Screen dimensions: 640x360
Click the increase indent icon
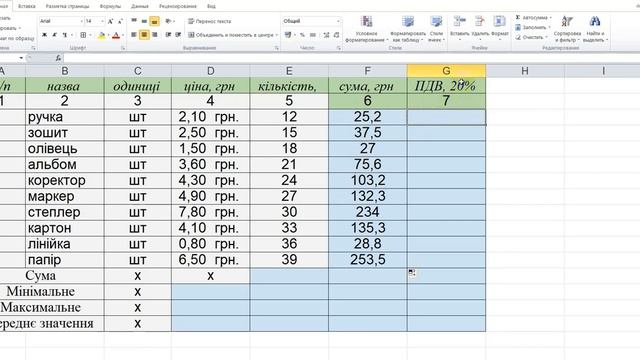point(178,35)
